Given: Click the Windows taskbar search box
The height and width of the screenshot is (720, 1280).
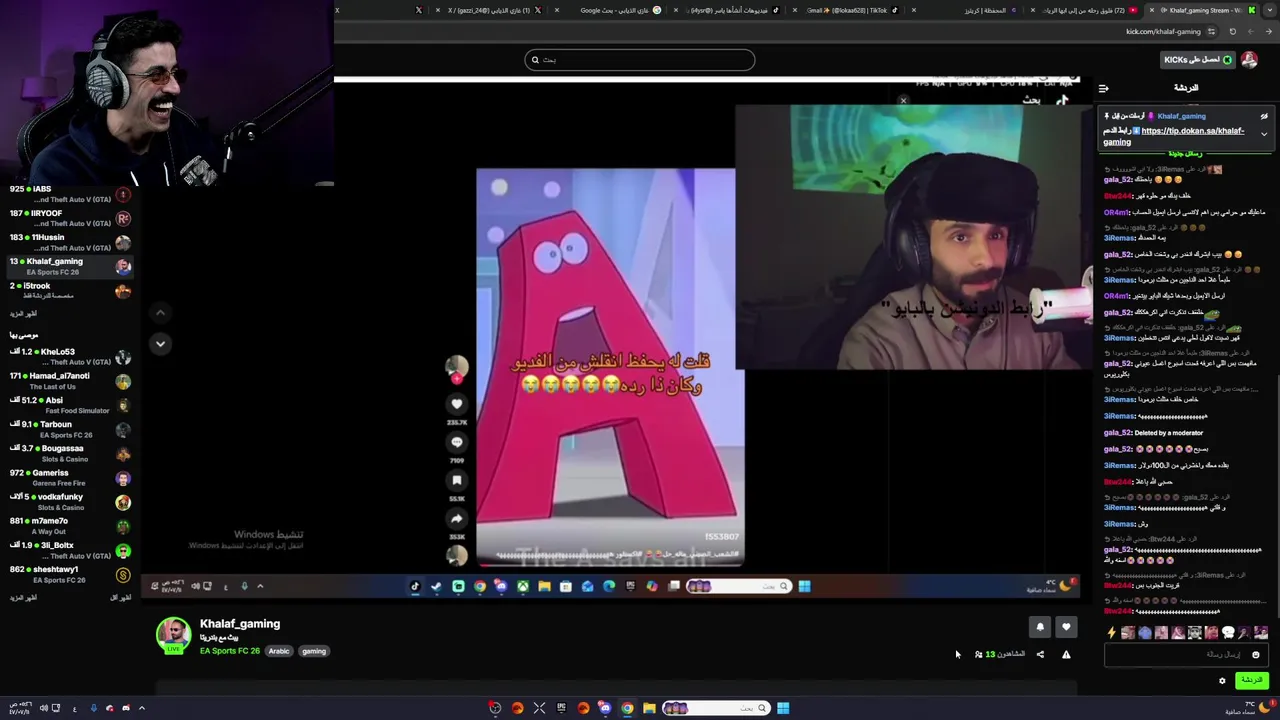Looking at the screenshot, I should 718,708.
